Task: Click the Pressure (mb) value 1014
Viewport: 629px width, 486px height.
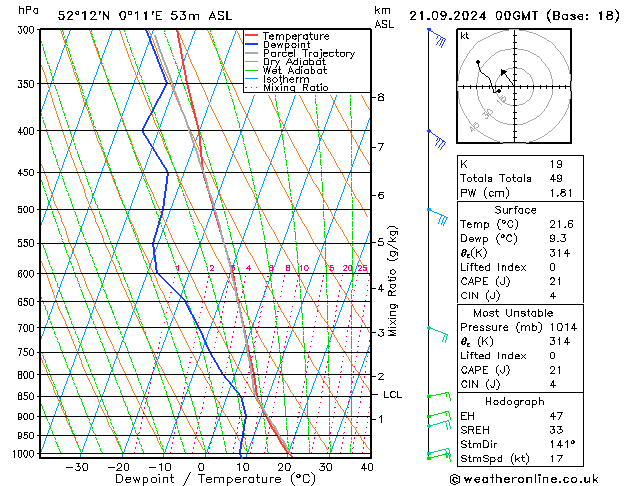Action: click(x=563, y=327)
